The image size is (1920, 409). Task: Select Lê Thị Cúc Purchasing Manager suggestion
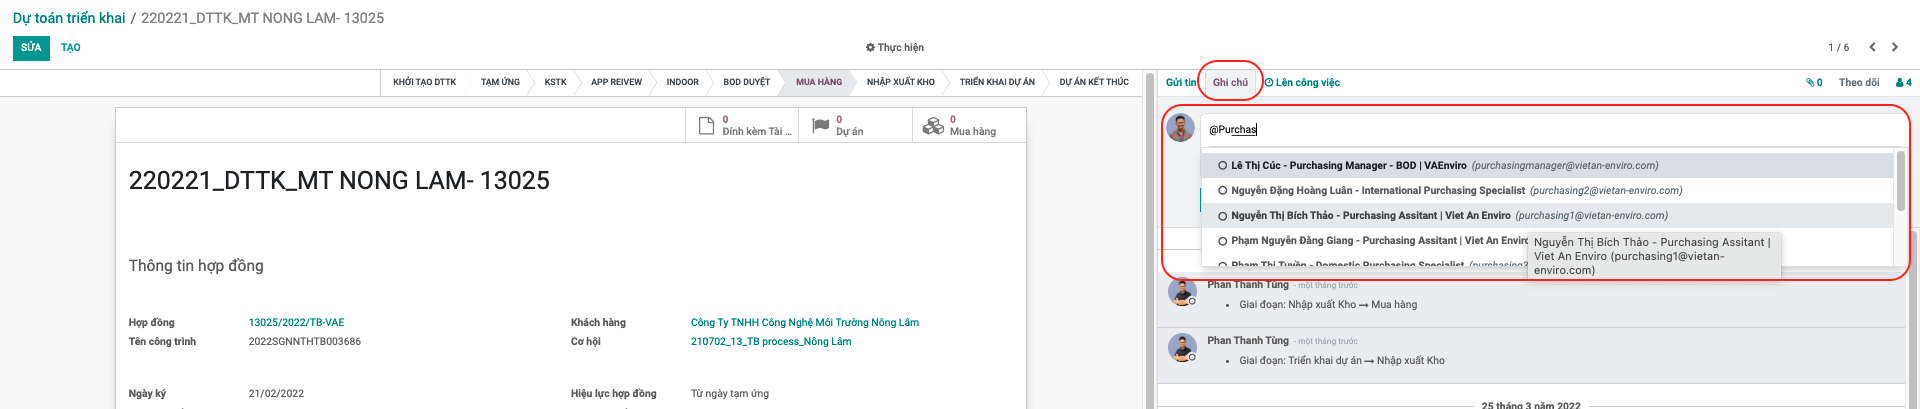[x=1546, y=166]
